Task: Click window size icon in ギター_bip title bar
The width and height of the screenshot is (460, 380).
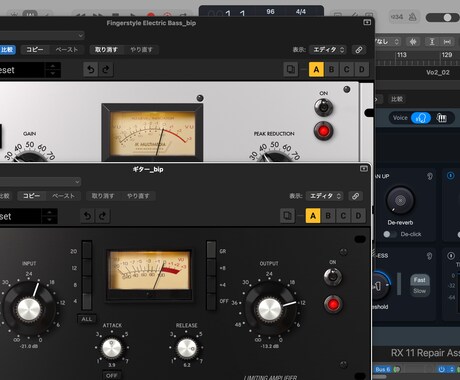Action: coord(364,169)
